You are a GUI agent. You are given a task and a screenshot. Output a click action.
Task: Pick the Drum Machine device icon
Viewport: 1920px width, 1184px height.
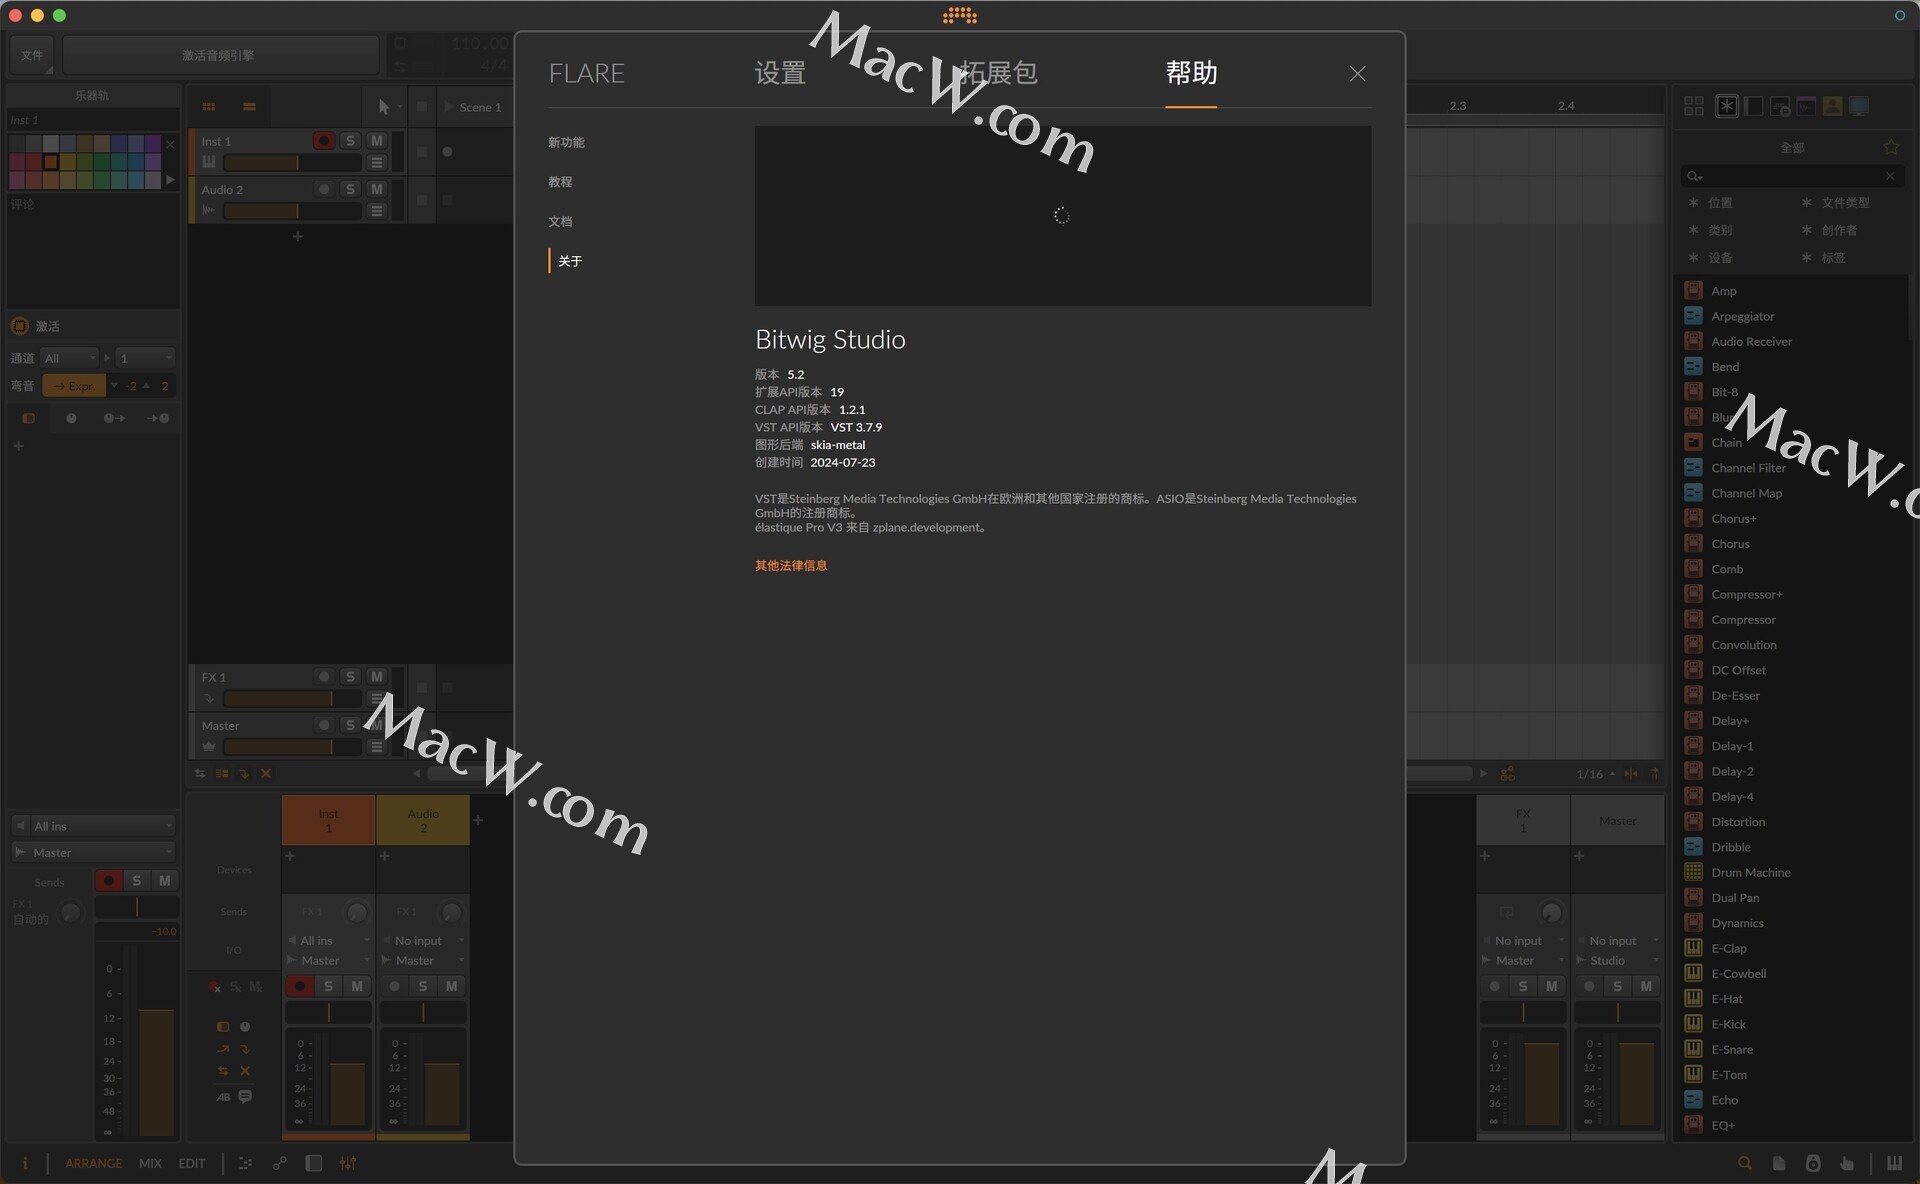coord(1693,872)
